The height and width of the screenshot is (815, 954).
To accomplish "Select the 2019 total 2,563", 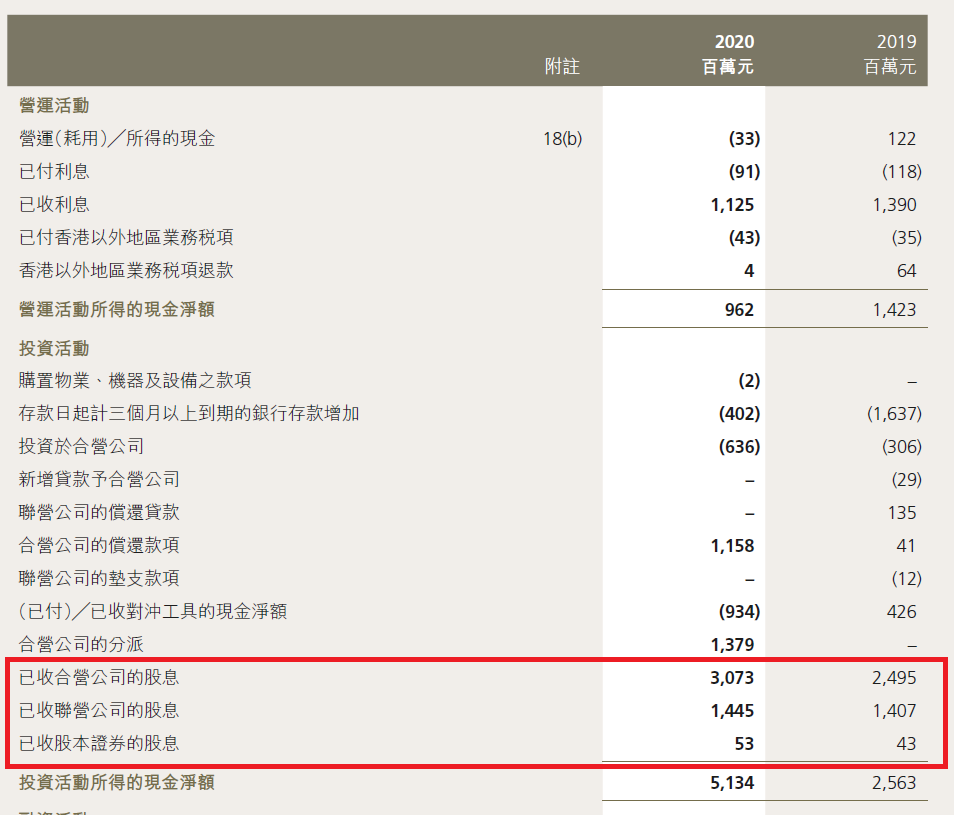I will (x=894, y=783).
